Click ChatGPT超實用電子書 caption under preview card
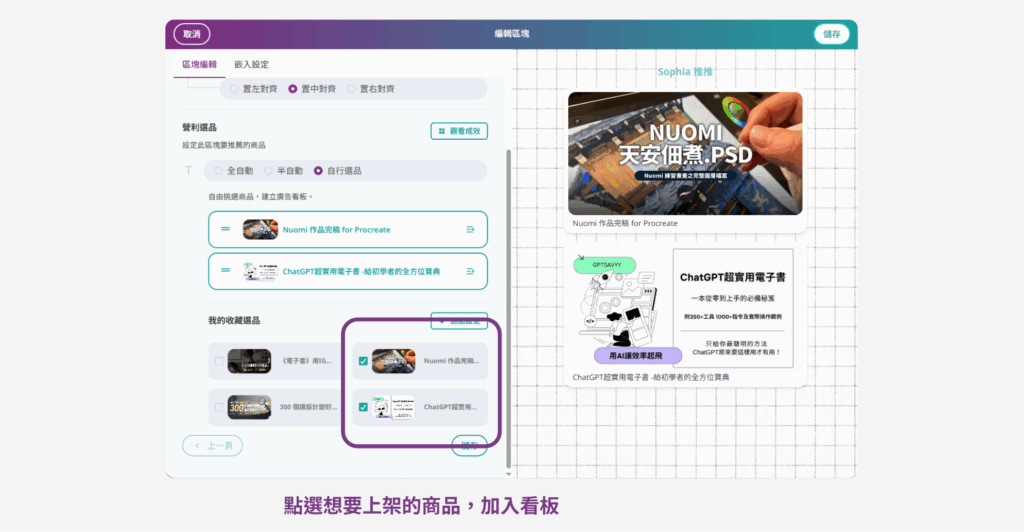The width and height of the screenshot is (1024, 532). tap(650, 377)
